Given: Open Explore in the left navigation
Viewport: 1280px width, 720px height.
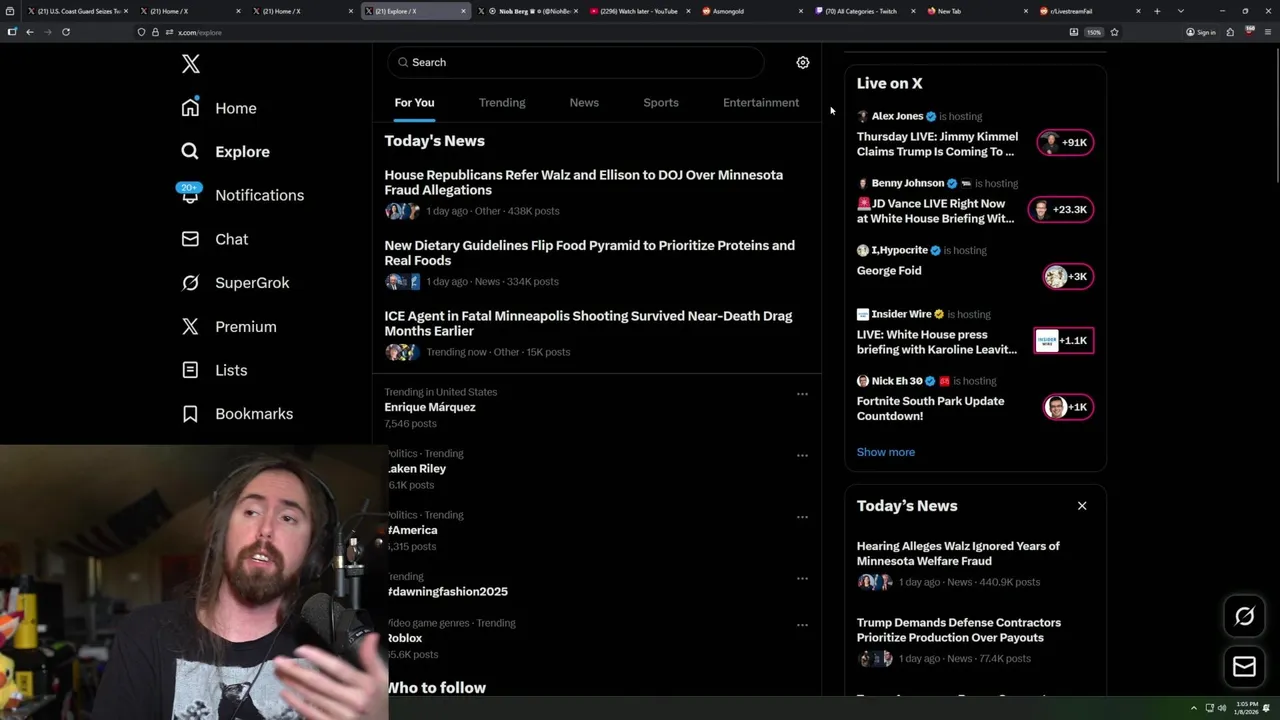Looking at the screenshot, I should click(x=226, y=152).
